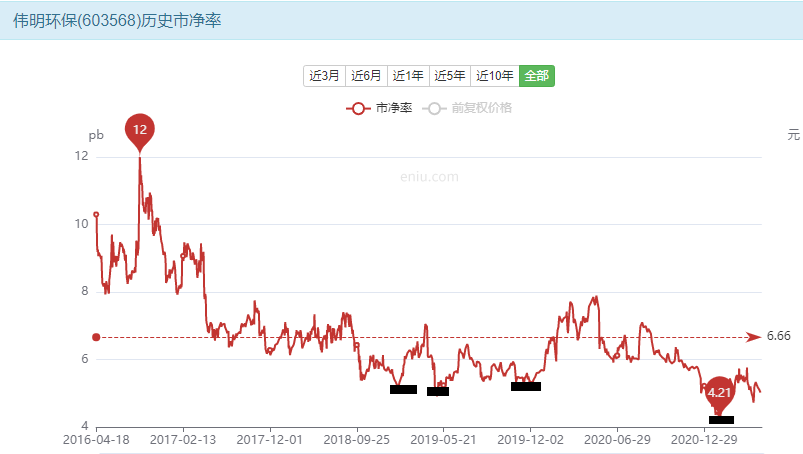Click the 元 right axis unit label
Image resolution: width=803 pixels, height=454 pixels.
point(793,135)
